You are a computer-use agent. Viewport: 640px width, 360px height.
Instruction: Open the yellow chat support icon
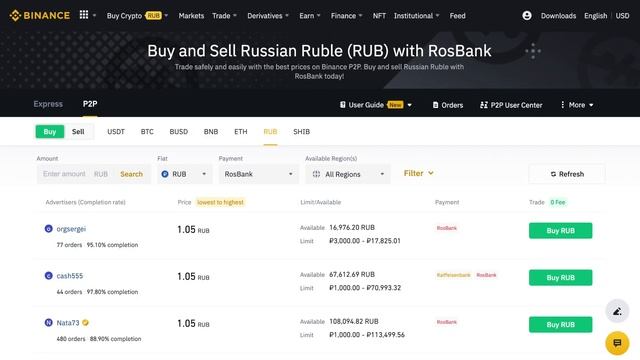[617, 343]
